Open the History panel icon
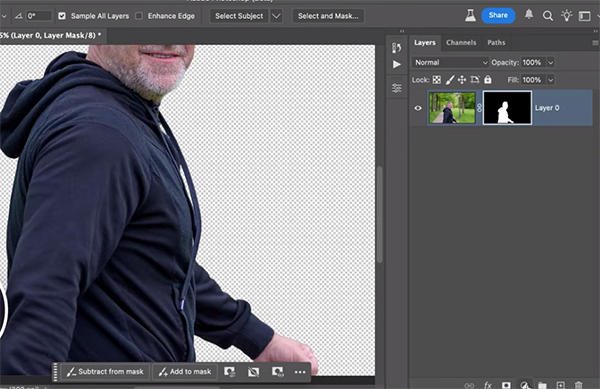 click(x=396, y=48)
